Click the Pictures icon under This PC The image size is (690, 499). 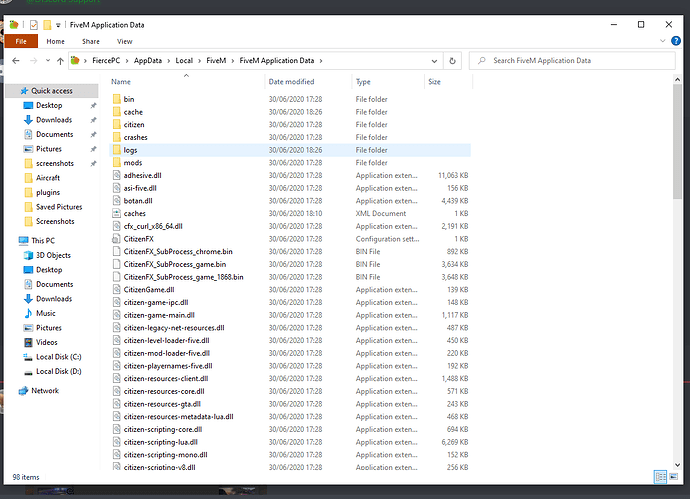pos(28,328)
